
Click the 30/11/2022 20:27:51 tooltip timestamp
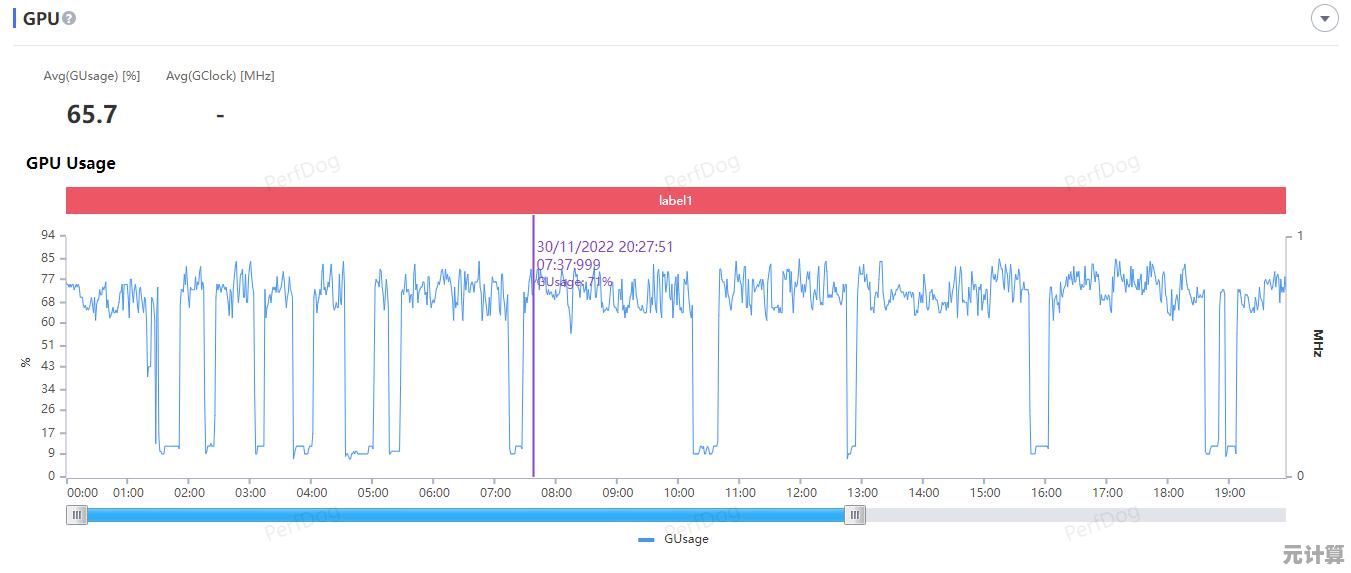(x=605, y=247)
